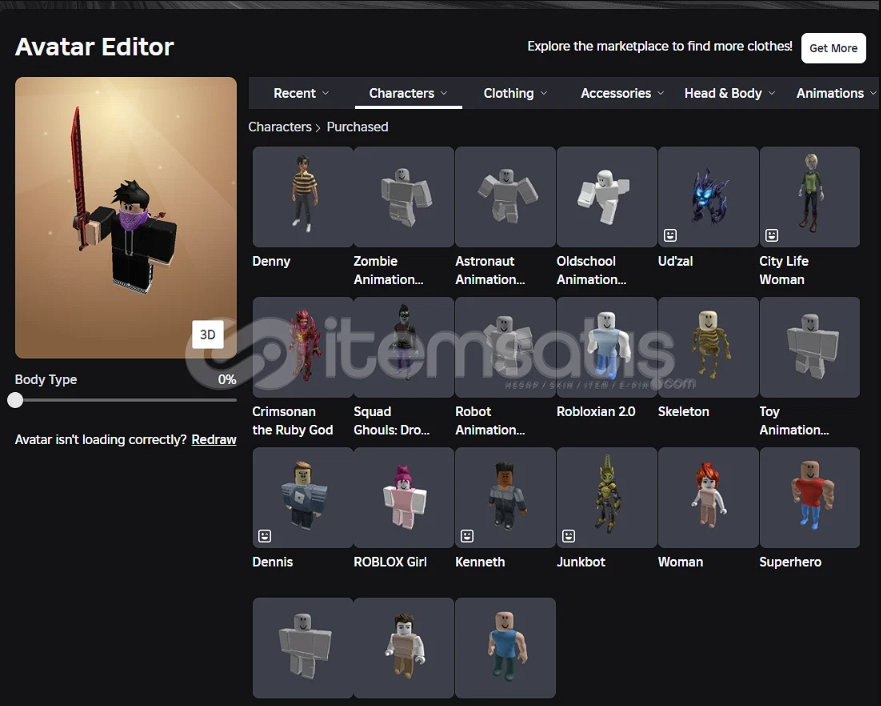Click the unlabeled brown-haired character in the last row
Screen dimensions: 881x706
(x=404, y=648)
